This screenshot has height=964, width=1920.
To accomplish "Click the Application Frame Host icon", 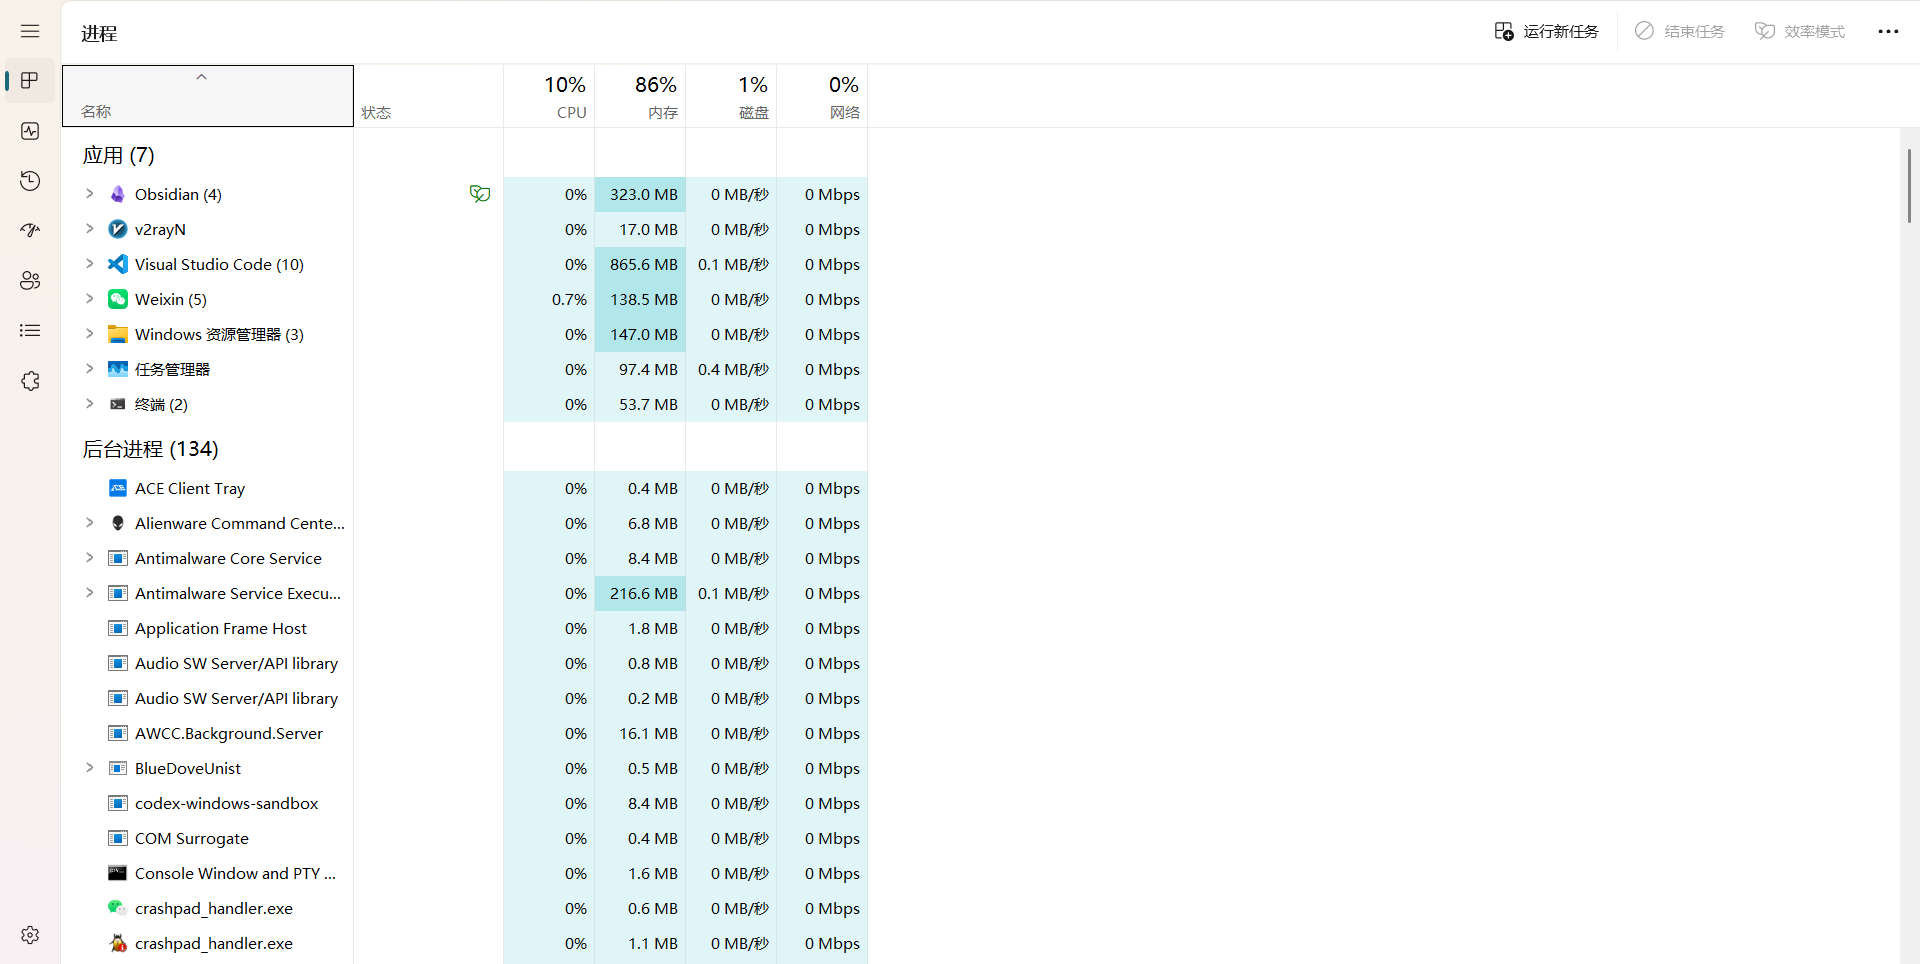I will point(118,628).
